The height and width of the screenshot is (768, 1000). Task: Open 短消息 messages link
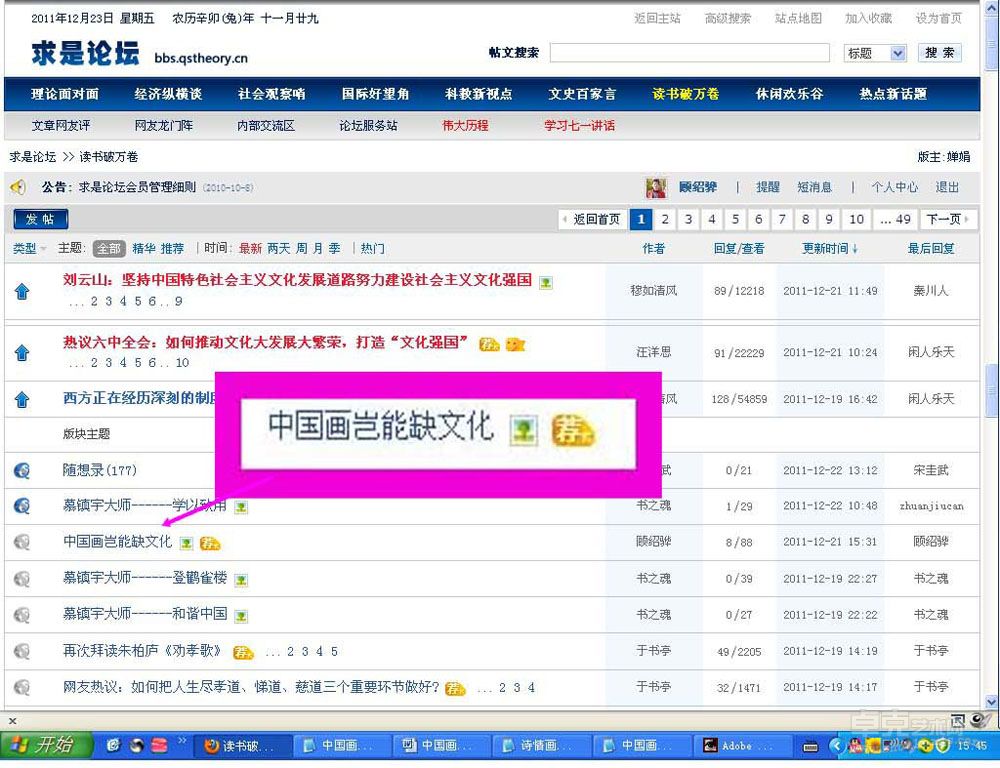click(x=814, y=188)
